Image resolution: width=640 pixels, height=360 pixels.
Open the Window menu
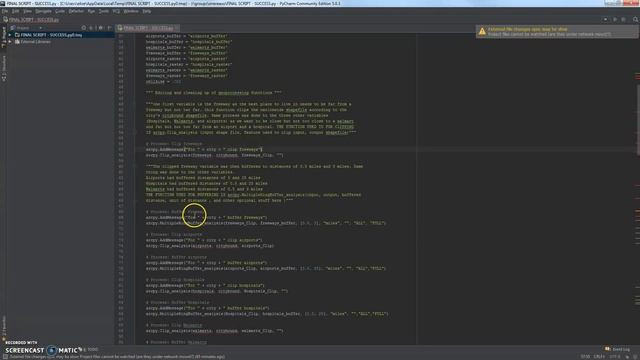(131, 11)
